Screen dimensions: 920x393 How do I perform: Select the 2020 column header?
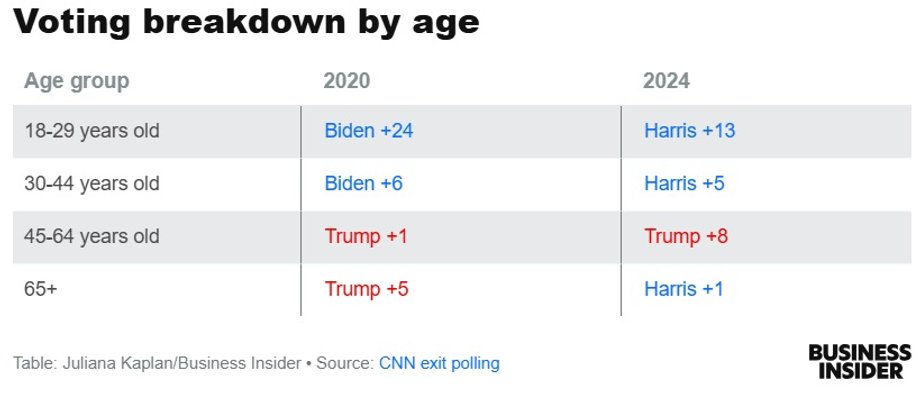[x=347, y=80]
